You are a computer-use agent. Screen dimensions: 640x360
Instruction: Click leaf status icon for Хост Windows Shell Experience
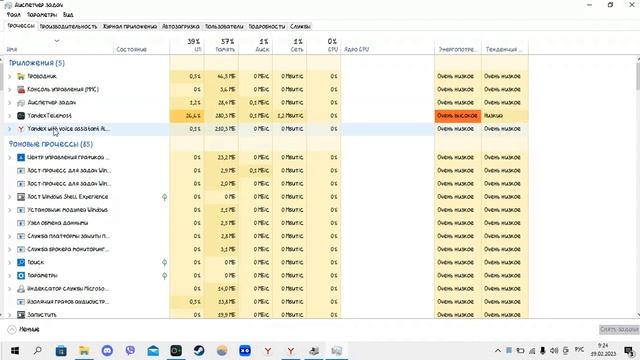[x=164, y=197]
